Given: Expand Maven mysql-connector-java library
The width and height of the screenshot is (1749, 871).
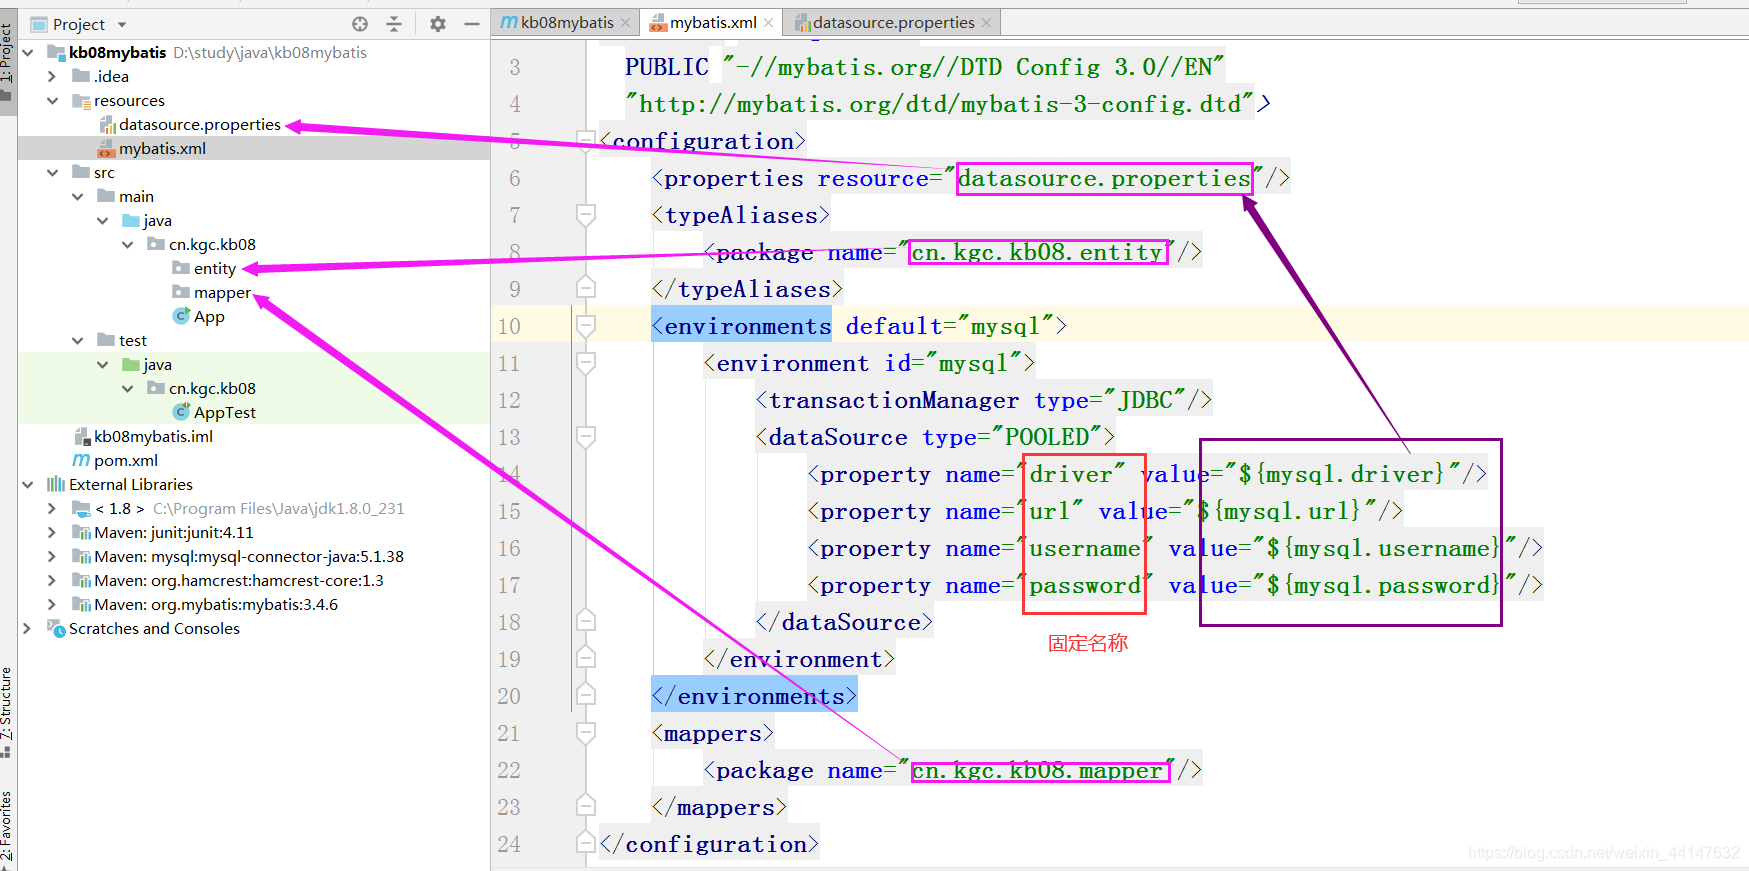Looking at the screenshot, I should coord(52,556).
